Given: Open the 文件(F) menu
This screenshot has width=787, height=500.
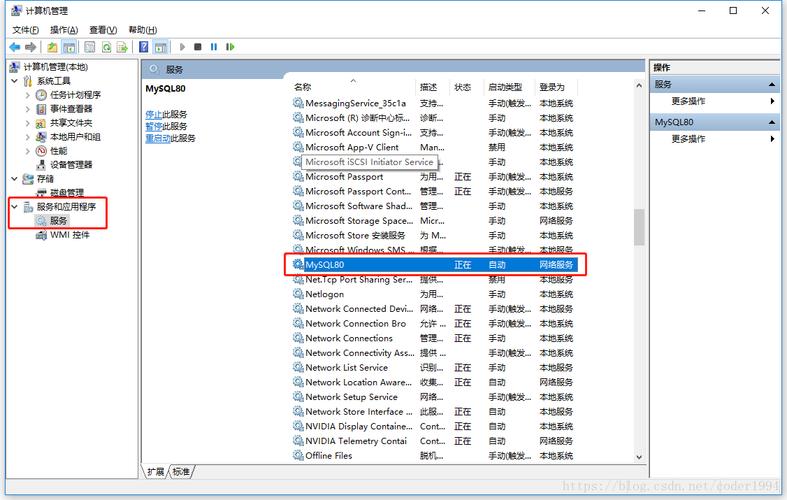Looking at the screenshot, I should coord(26,30).
